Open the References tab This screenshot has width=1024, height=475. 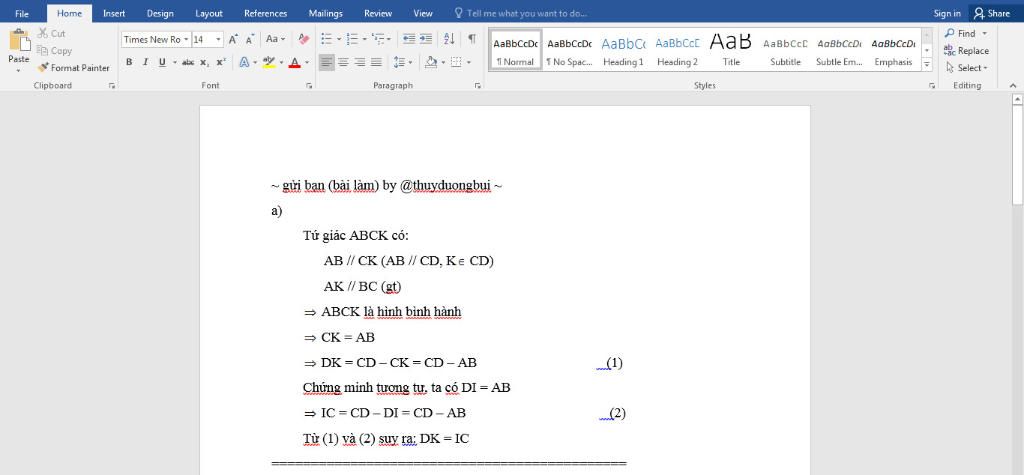pos(265,13)
